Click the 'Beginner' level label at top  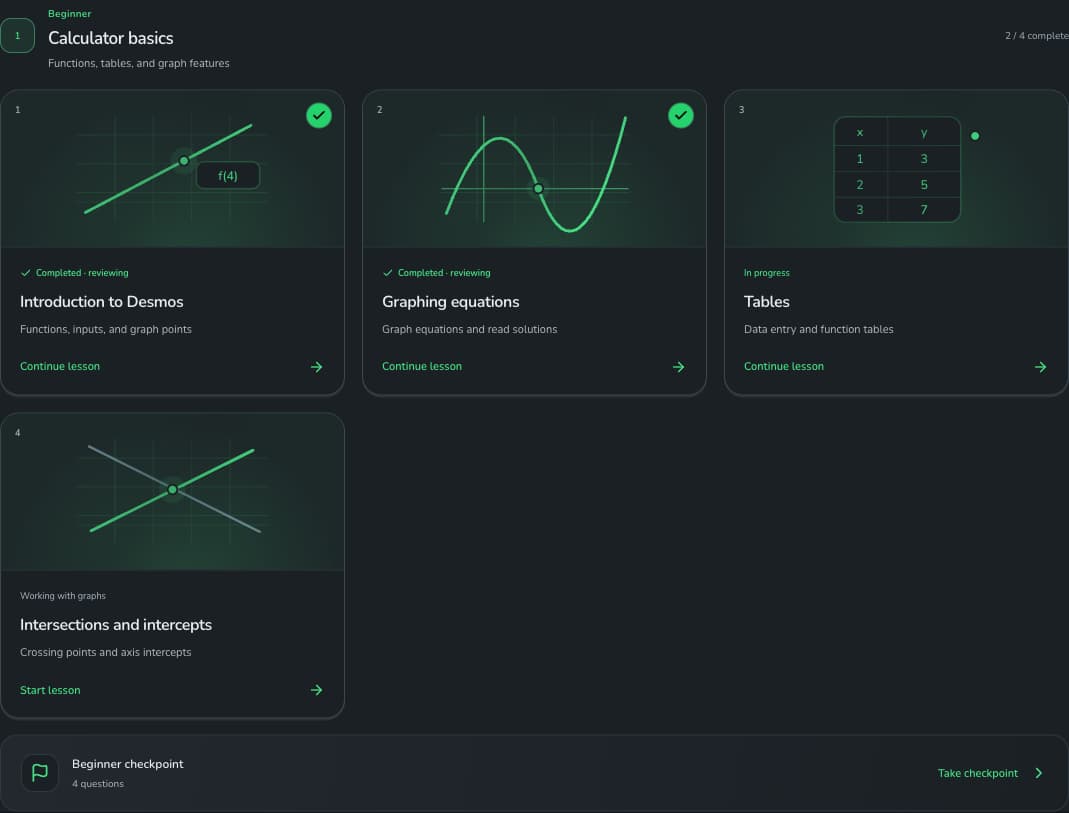(x=70, y=14)
